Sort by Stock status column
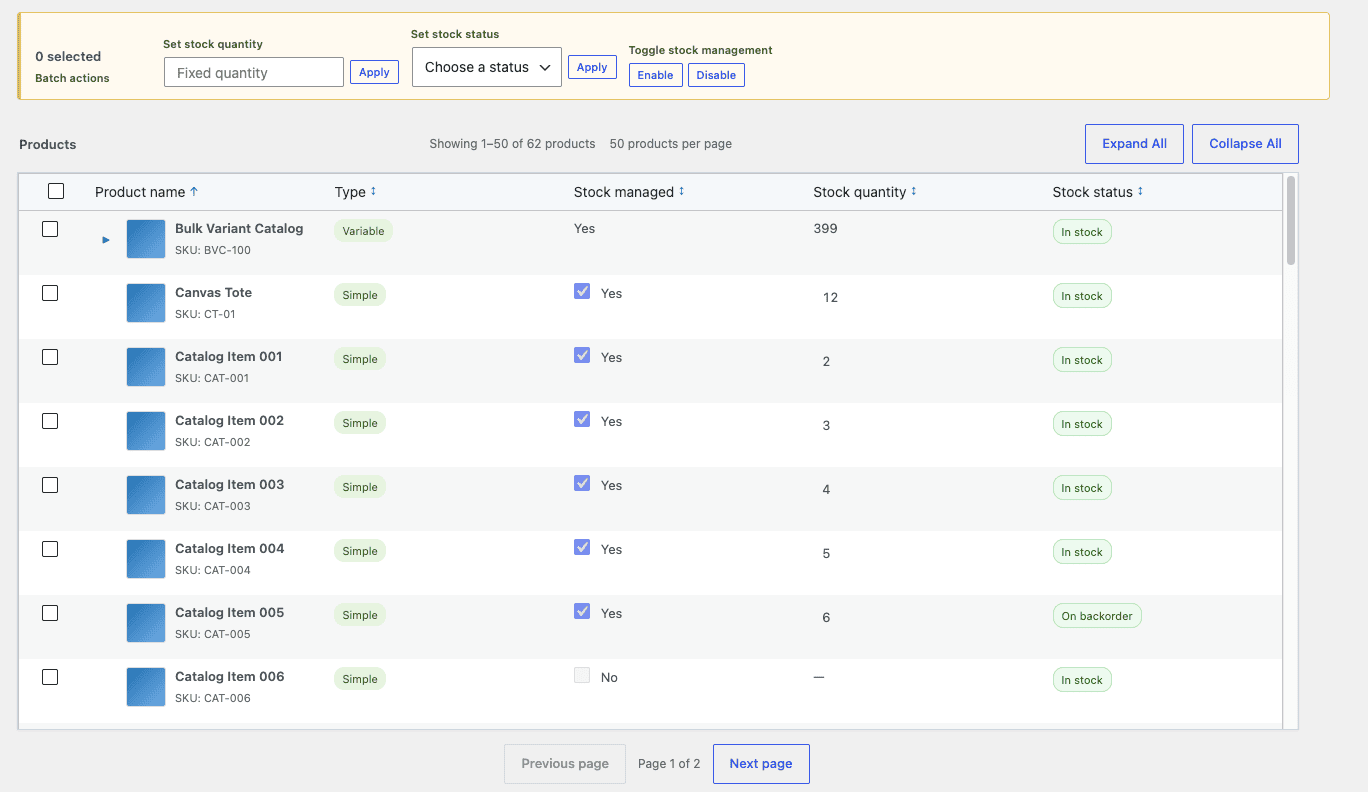 [x=1098, y=192]
